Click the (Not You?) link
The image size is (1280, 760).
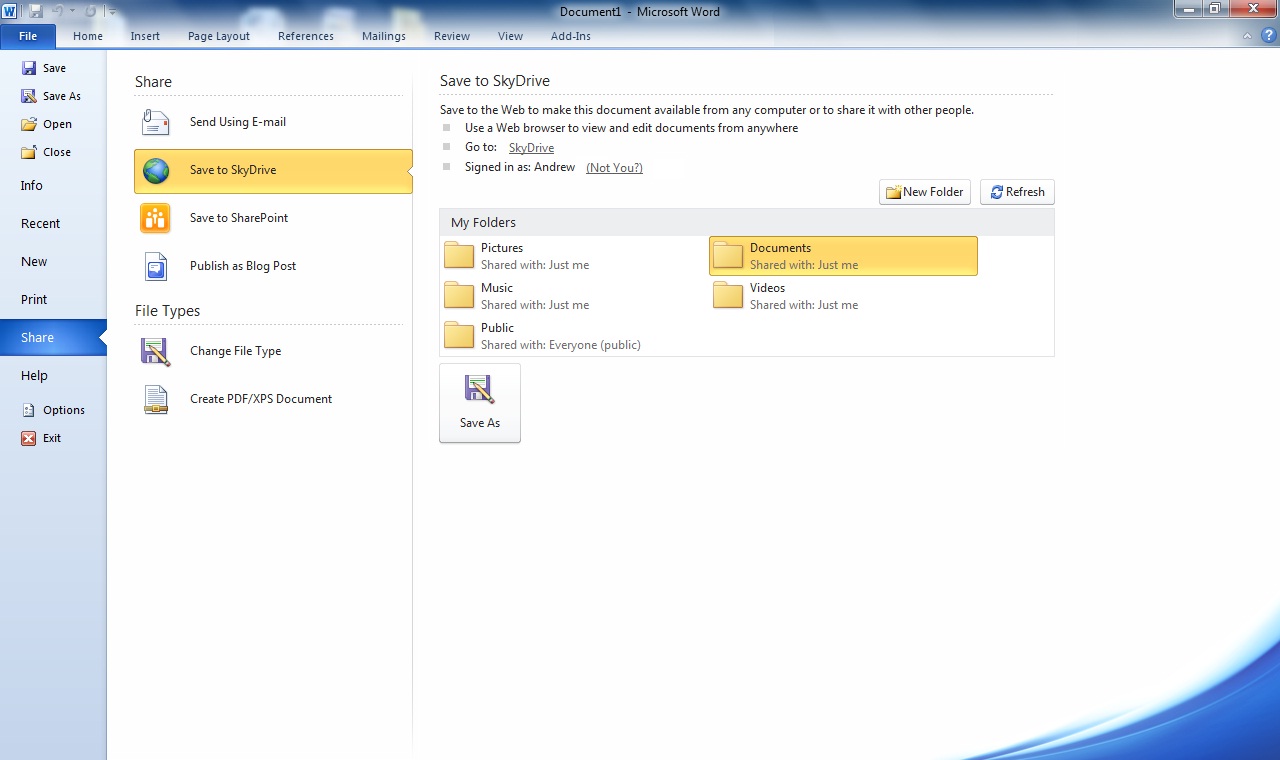pyautogui.click(x=614, y=168)
